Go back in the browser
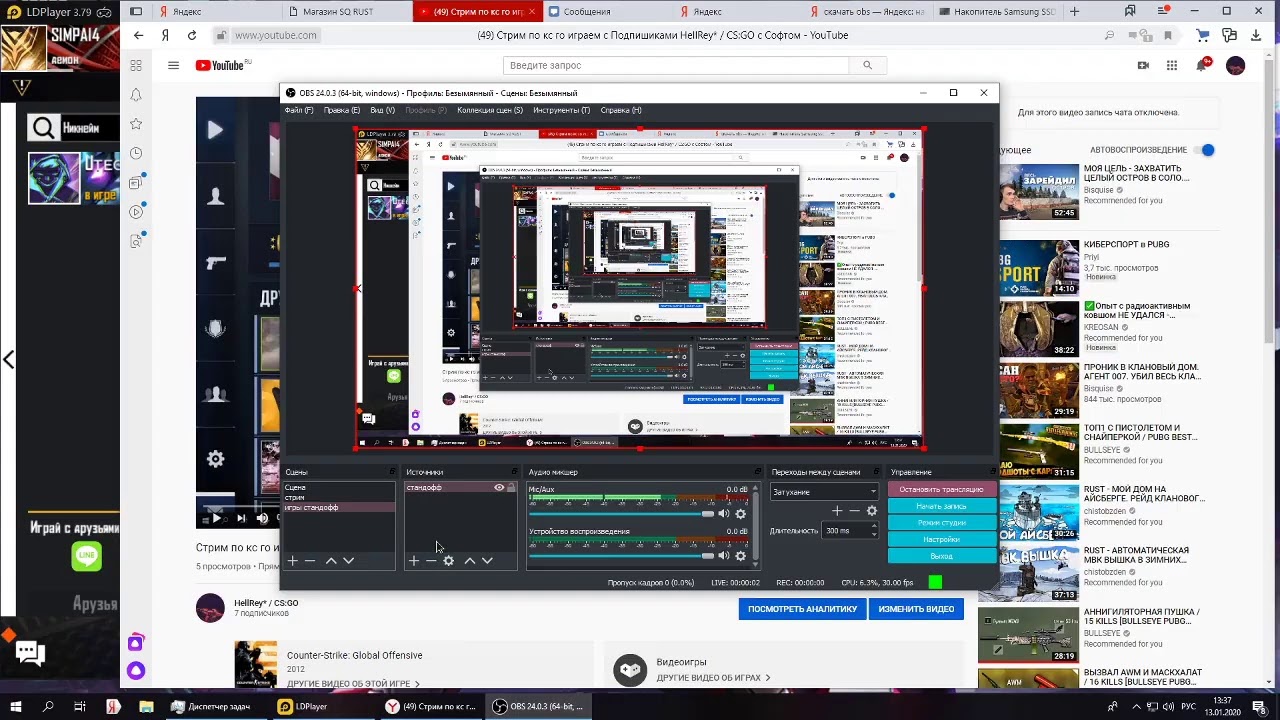Image resolution: width=1280 pixels, height=720 pixels. coord(138,35)
